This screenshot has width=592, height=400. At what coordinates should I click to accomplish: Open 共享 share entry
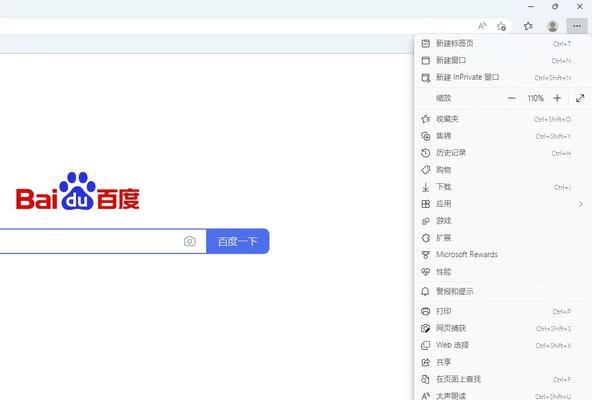[x=503, y=362]
